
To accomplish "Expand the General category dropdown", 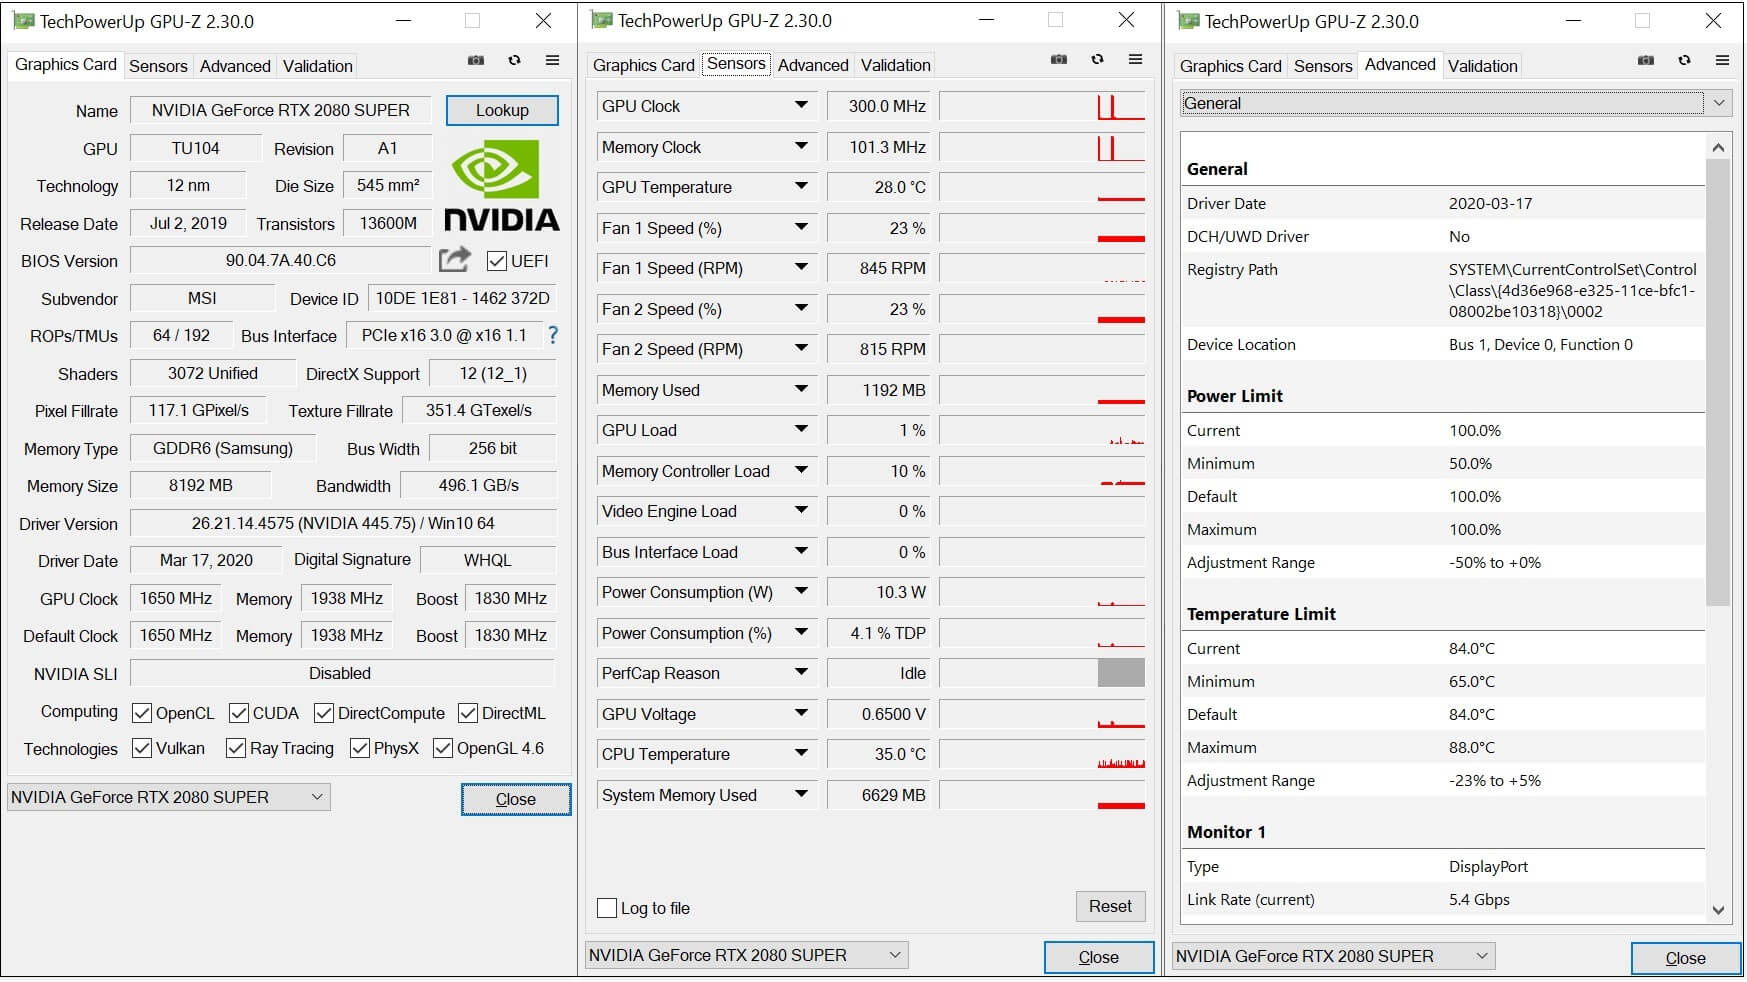I will point(1718,103).
